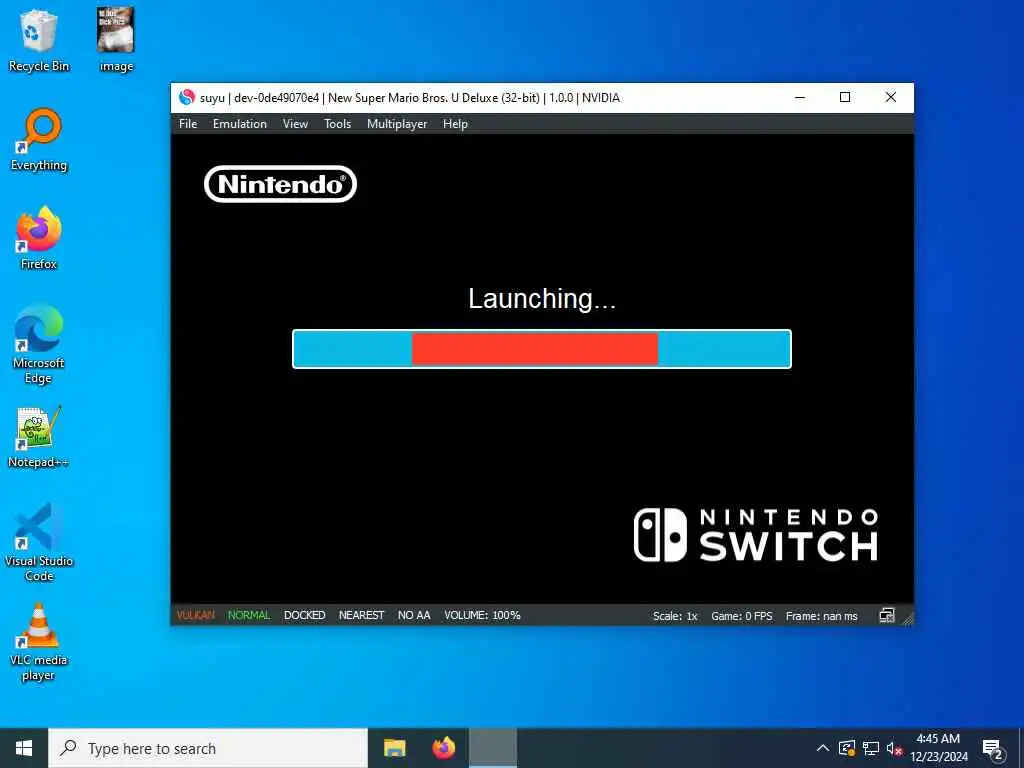Screen dimensions: 1024x768
Task: Open the notification center icon
Action: point(993,748)
